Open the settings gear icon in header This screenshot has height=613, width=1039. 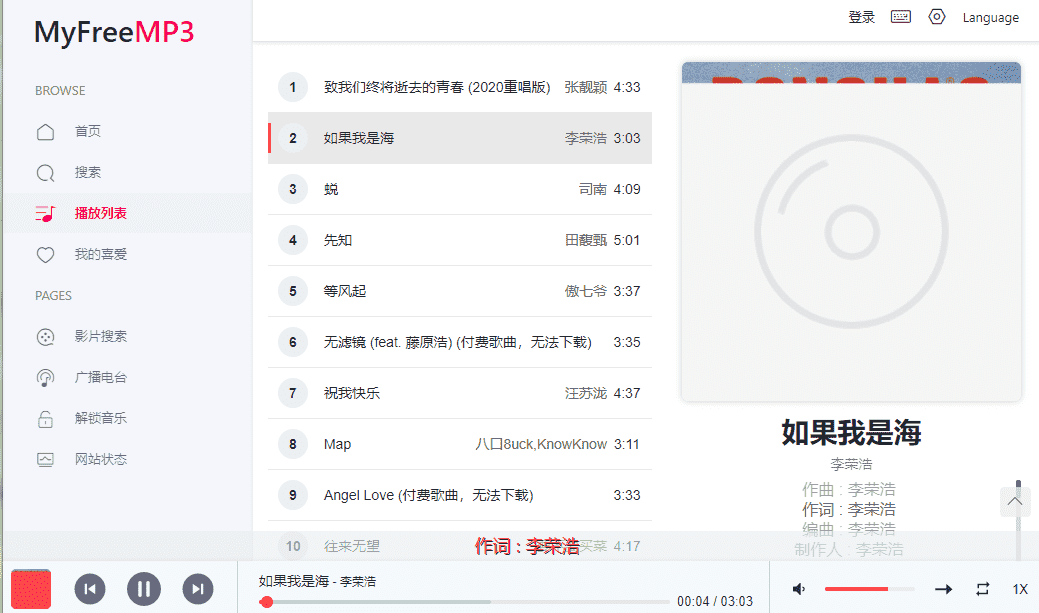tap(936, 17)
